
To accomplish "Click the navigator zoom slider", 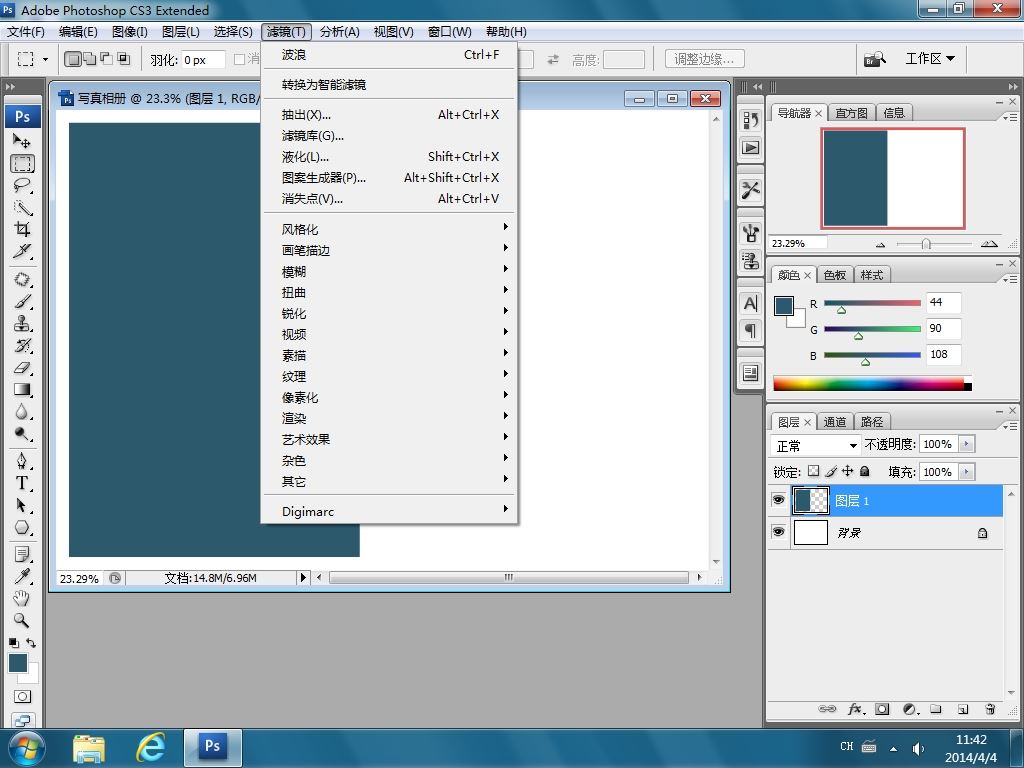I will coord(926,244).
